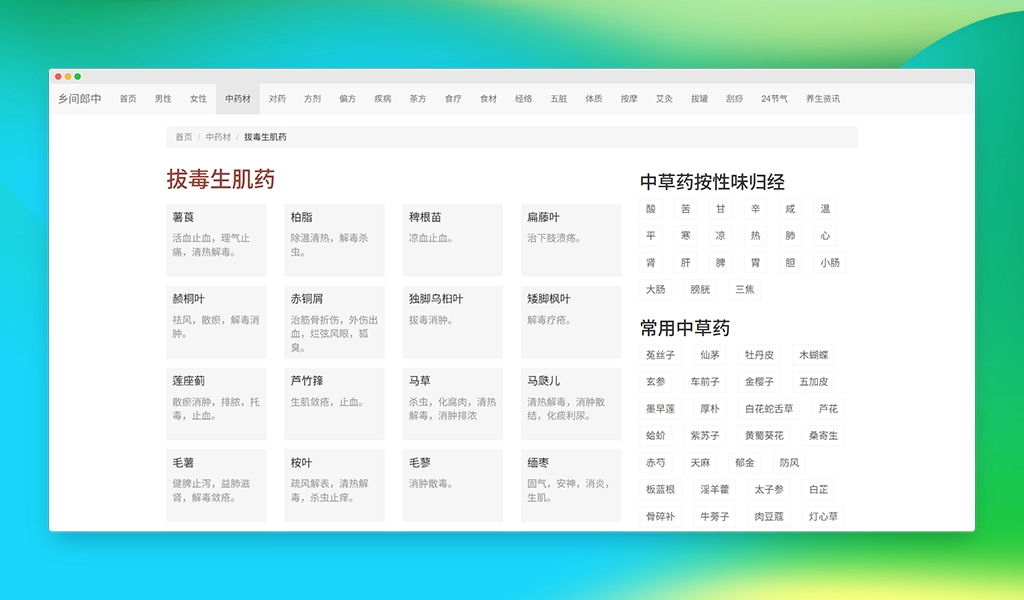The height and width of the screenshot is (600, 1024).
Task: Open the 乡间郎中 site logo link
Action: click(80, 99)
